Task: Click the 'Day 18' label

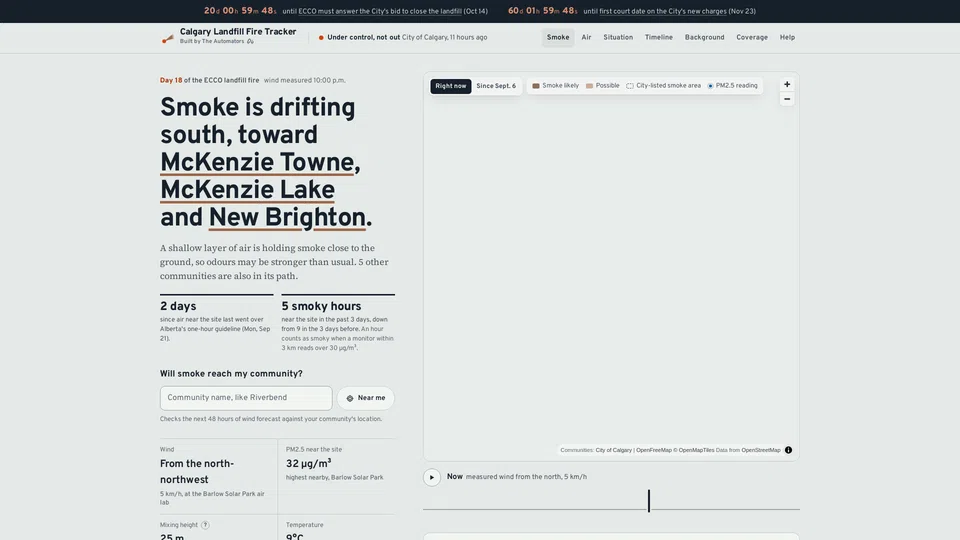Action: tap(171, 80)
